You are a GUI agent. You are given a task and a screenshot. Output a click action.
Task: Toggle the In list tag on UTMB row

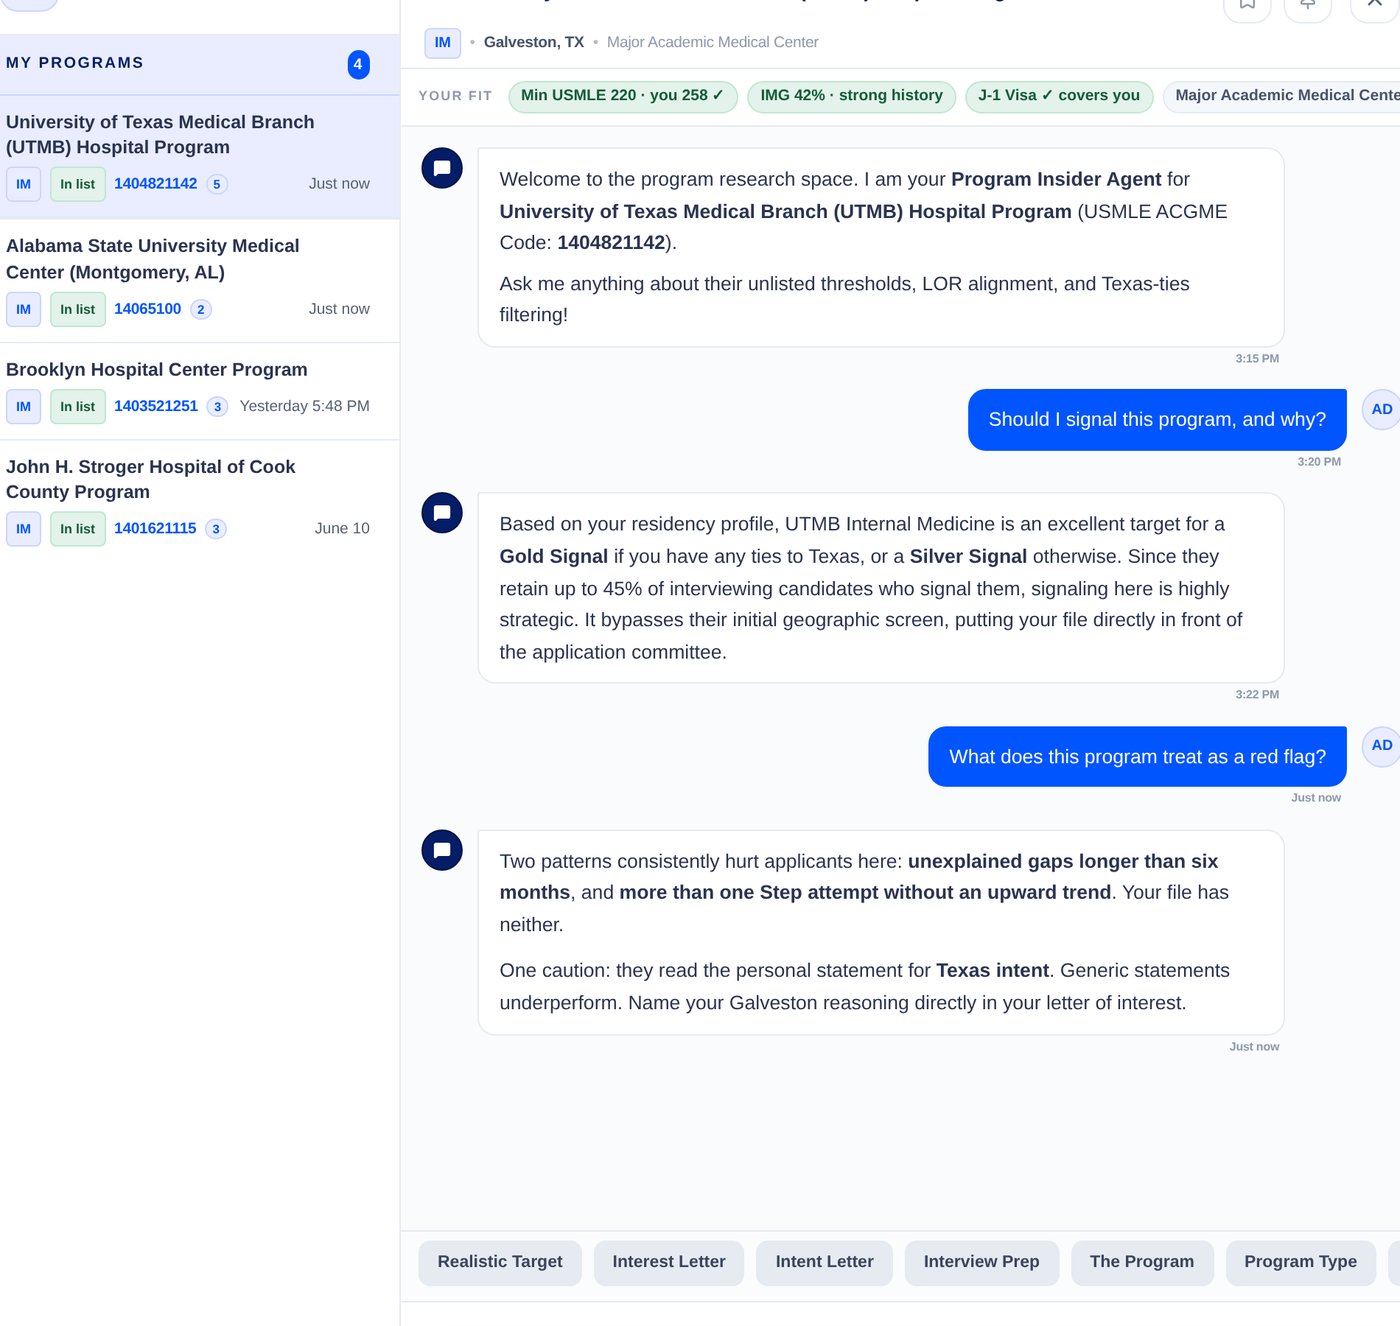click(x=78, y=184)
